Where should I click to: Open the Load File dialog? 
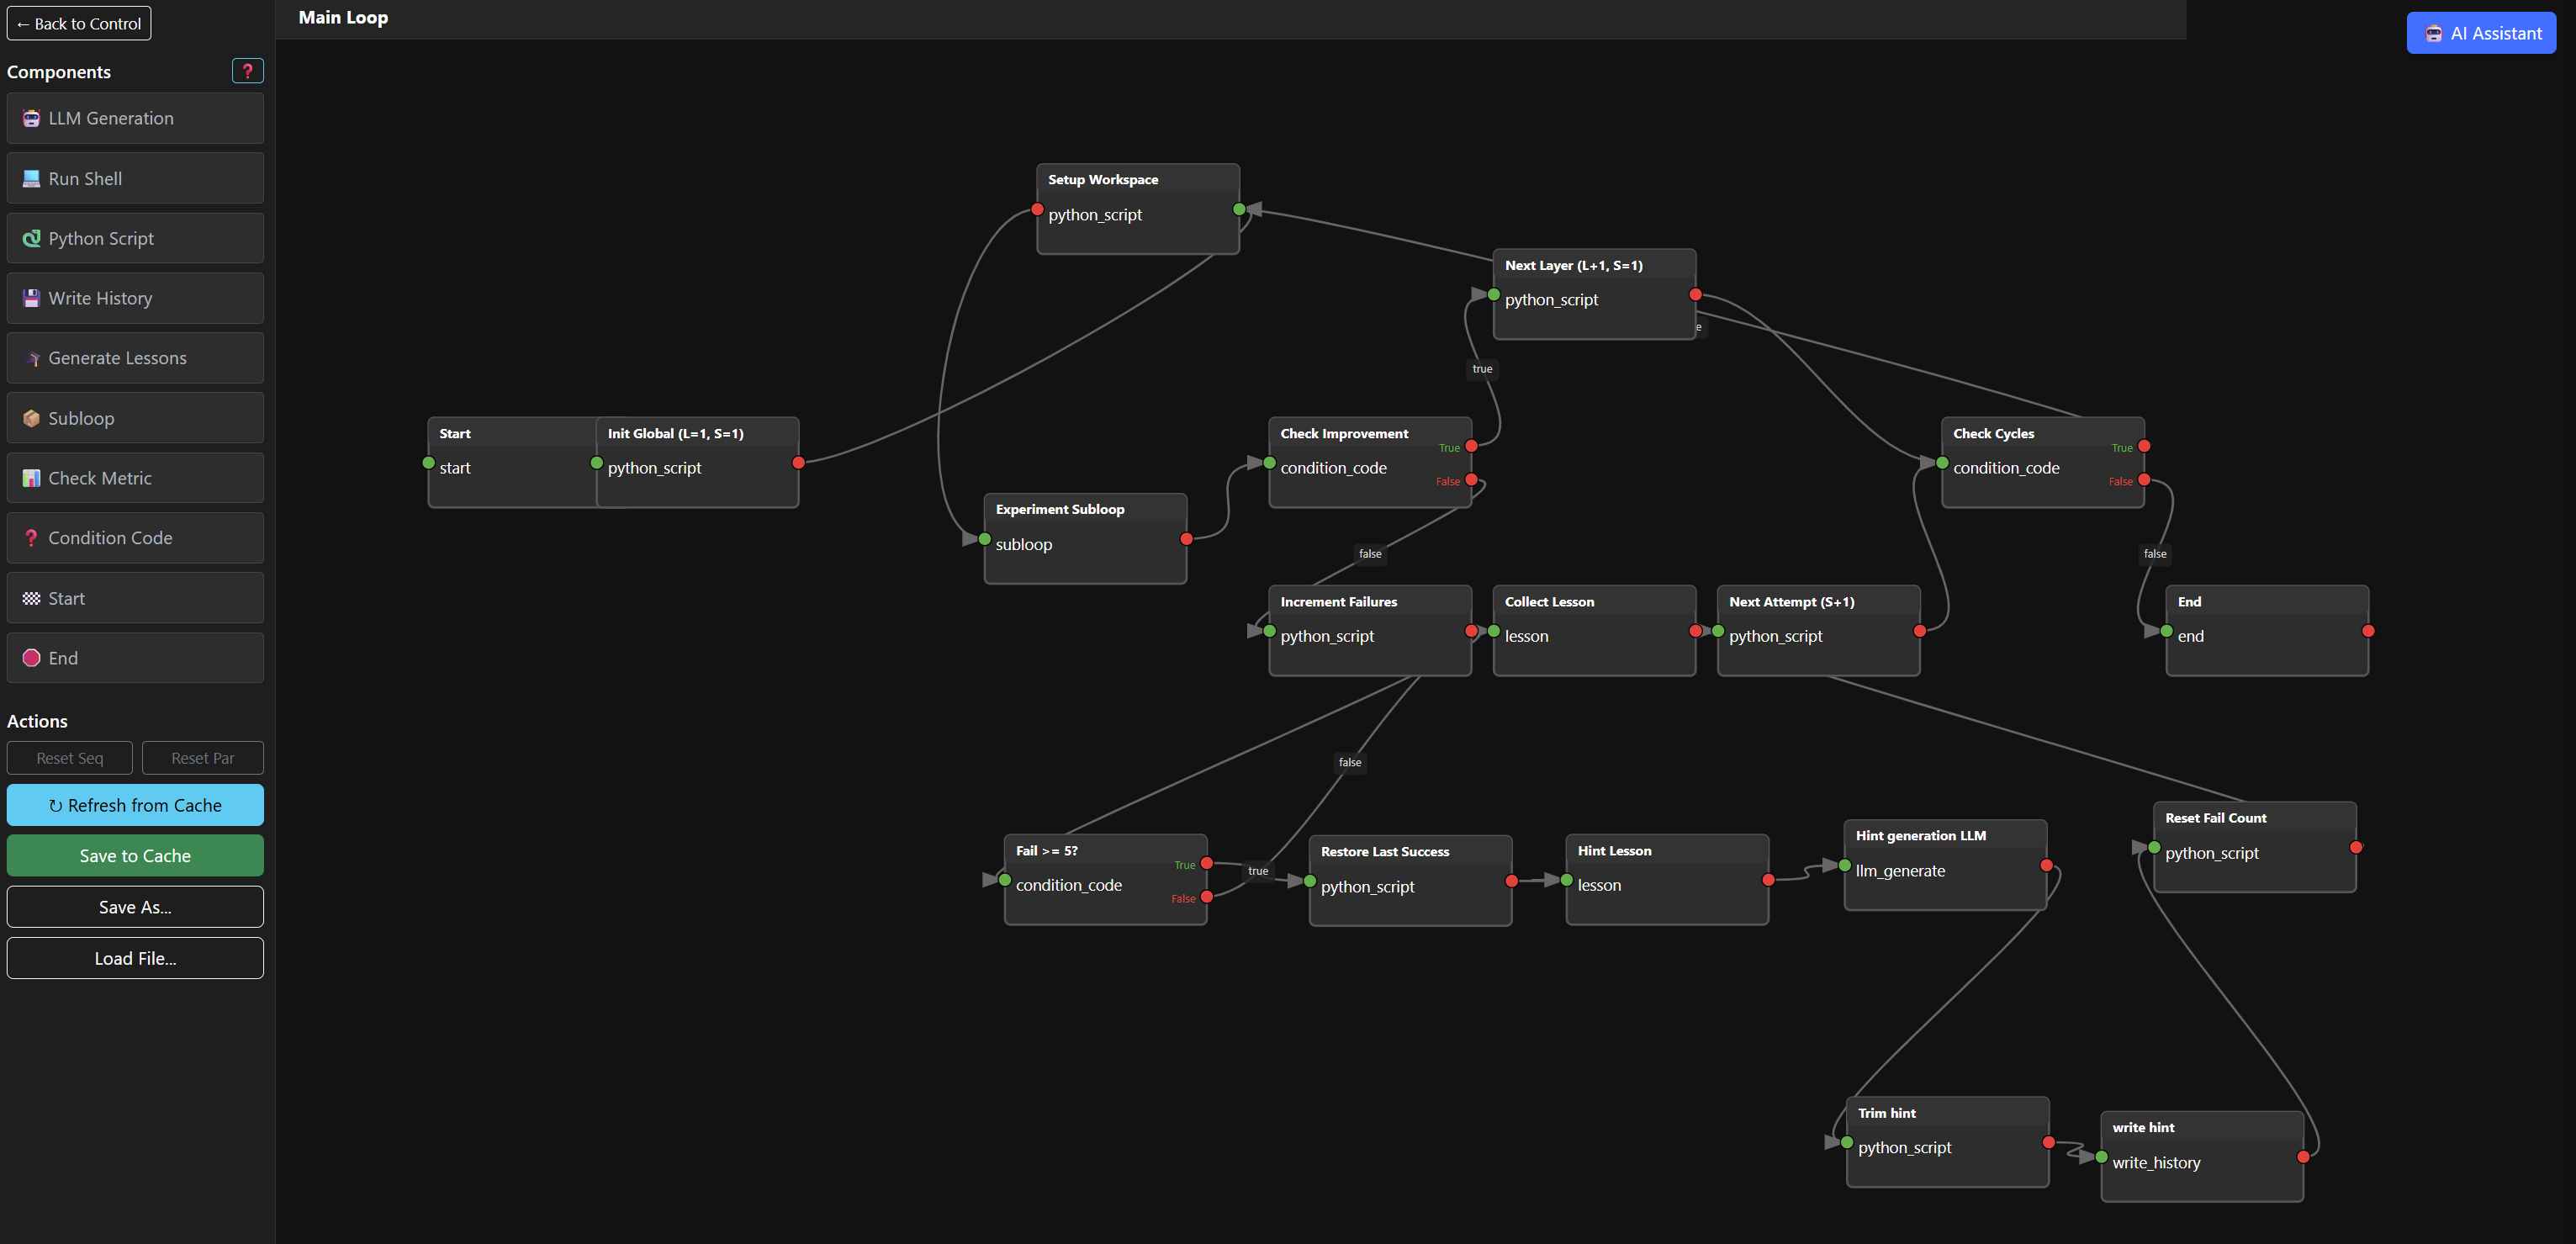coord(135,957)
